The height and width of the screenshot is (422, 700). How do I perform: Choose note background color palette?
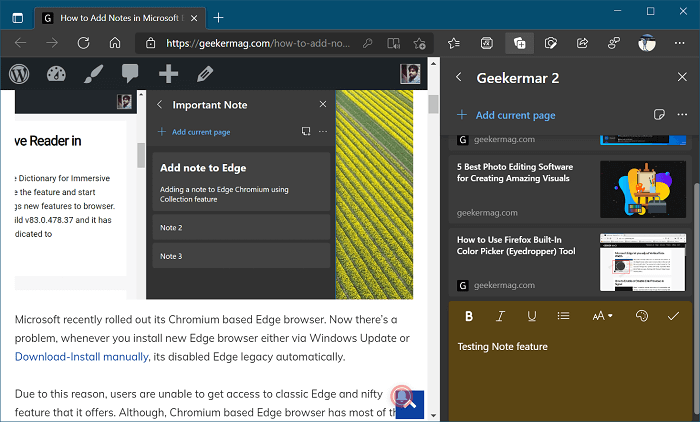pos(642,316)
